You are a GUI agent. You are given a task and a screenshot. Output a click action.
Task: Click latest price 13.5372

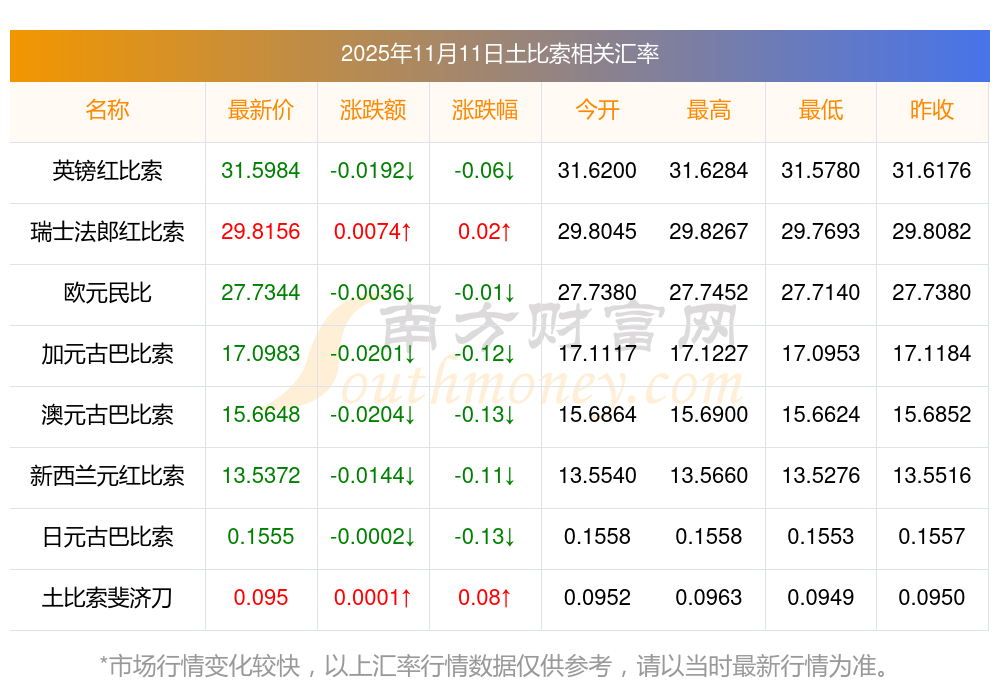pos(260,476)
